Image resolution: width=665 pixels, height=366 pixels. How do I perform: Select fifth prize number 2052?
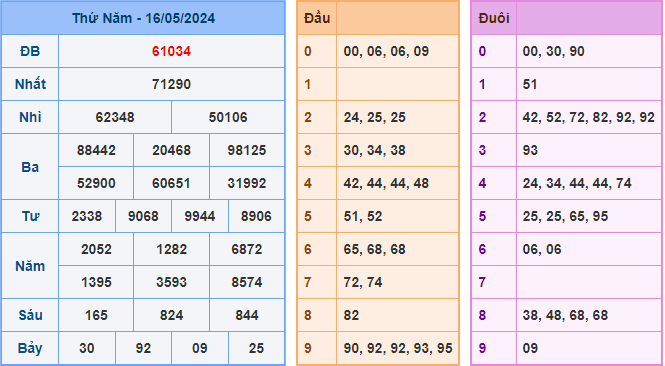point(96,249)
